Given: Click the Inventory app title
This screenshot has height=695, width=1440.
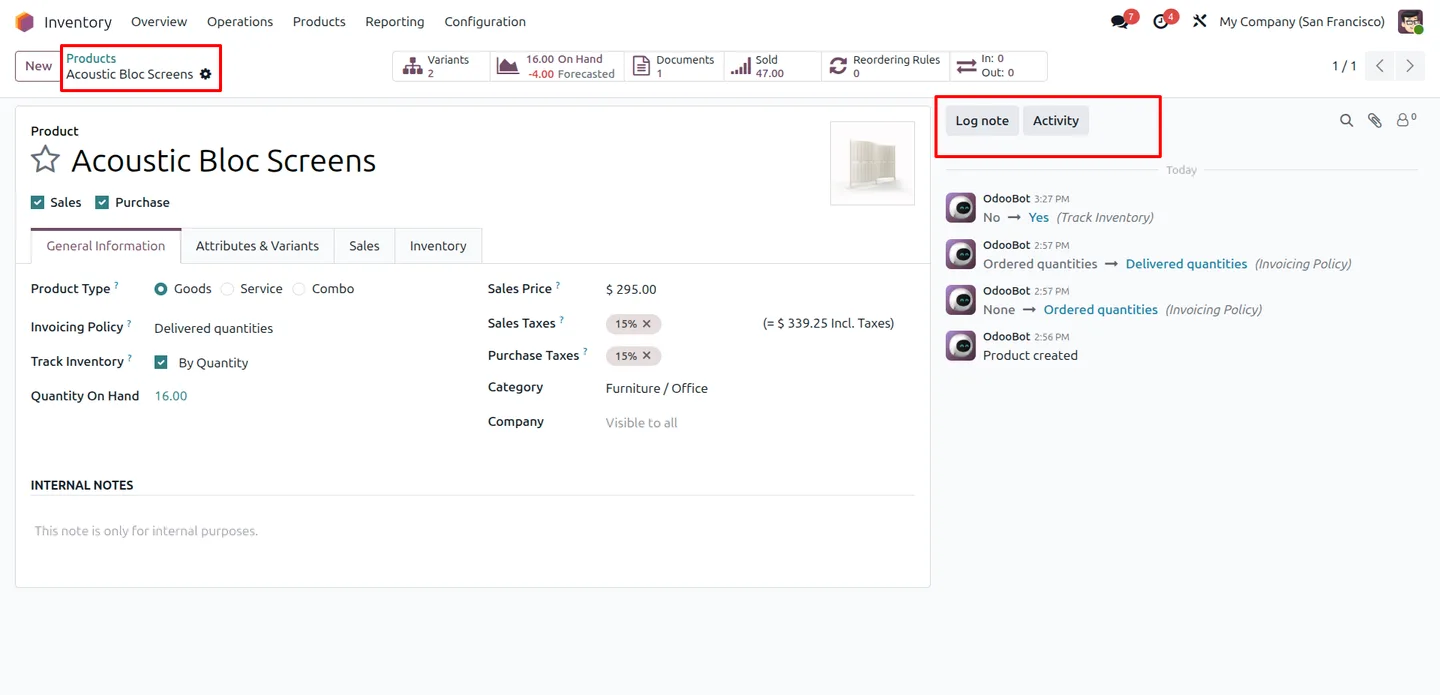Looking at the screenshot, I should 78,22.
